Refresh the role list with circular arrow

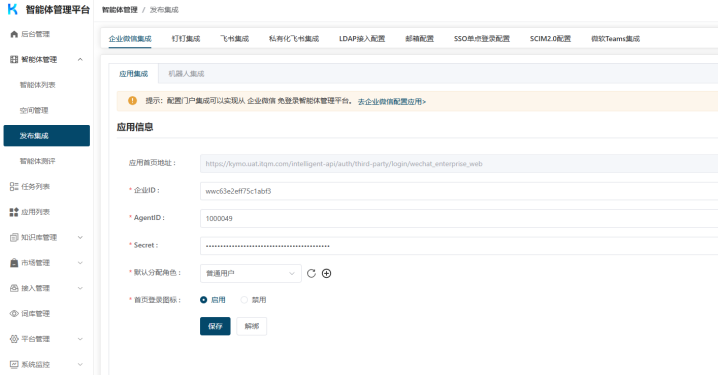(311, 274)
